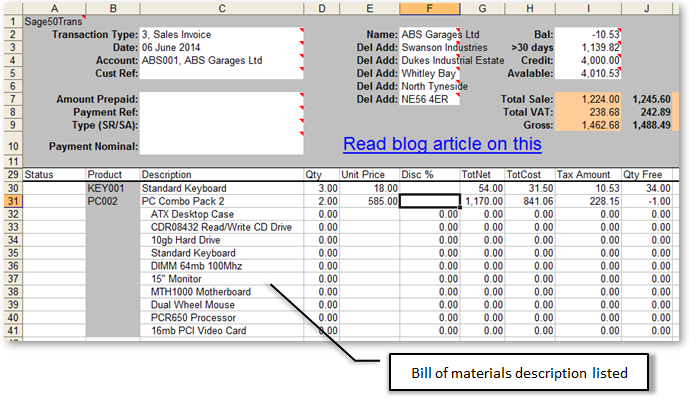
Task: Click the Account field with ABS001
Action: pos(221,60)
